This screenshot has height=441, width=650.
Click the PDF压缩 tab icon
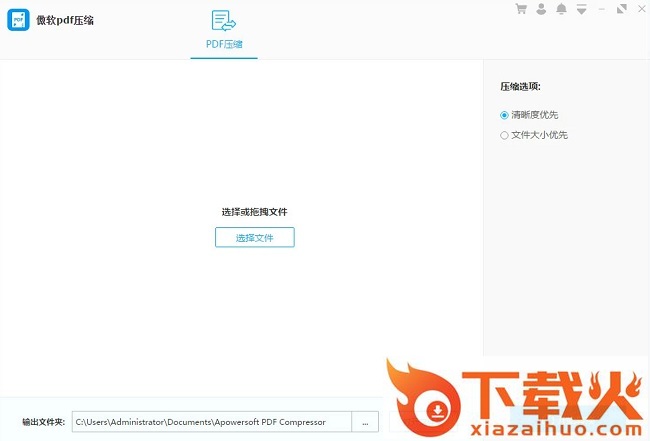(x=224, y=22)
